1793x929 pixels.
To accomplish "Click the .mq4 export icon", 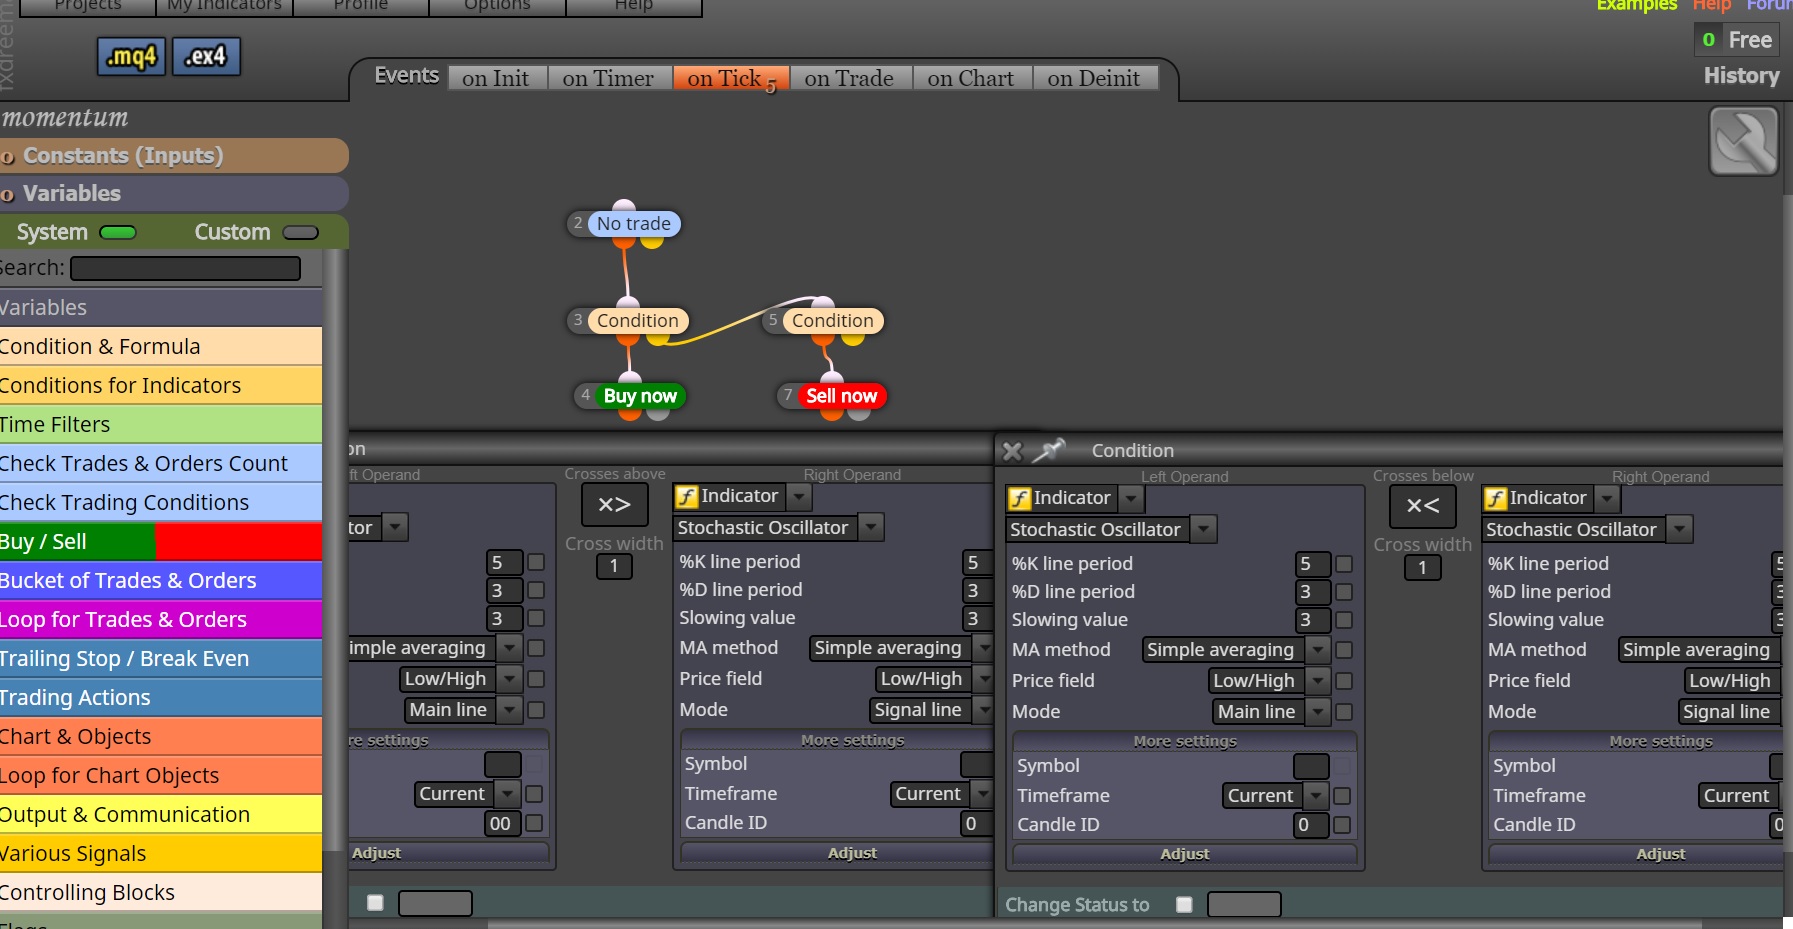I will (x=131, y=57).
